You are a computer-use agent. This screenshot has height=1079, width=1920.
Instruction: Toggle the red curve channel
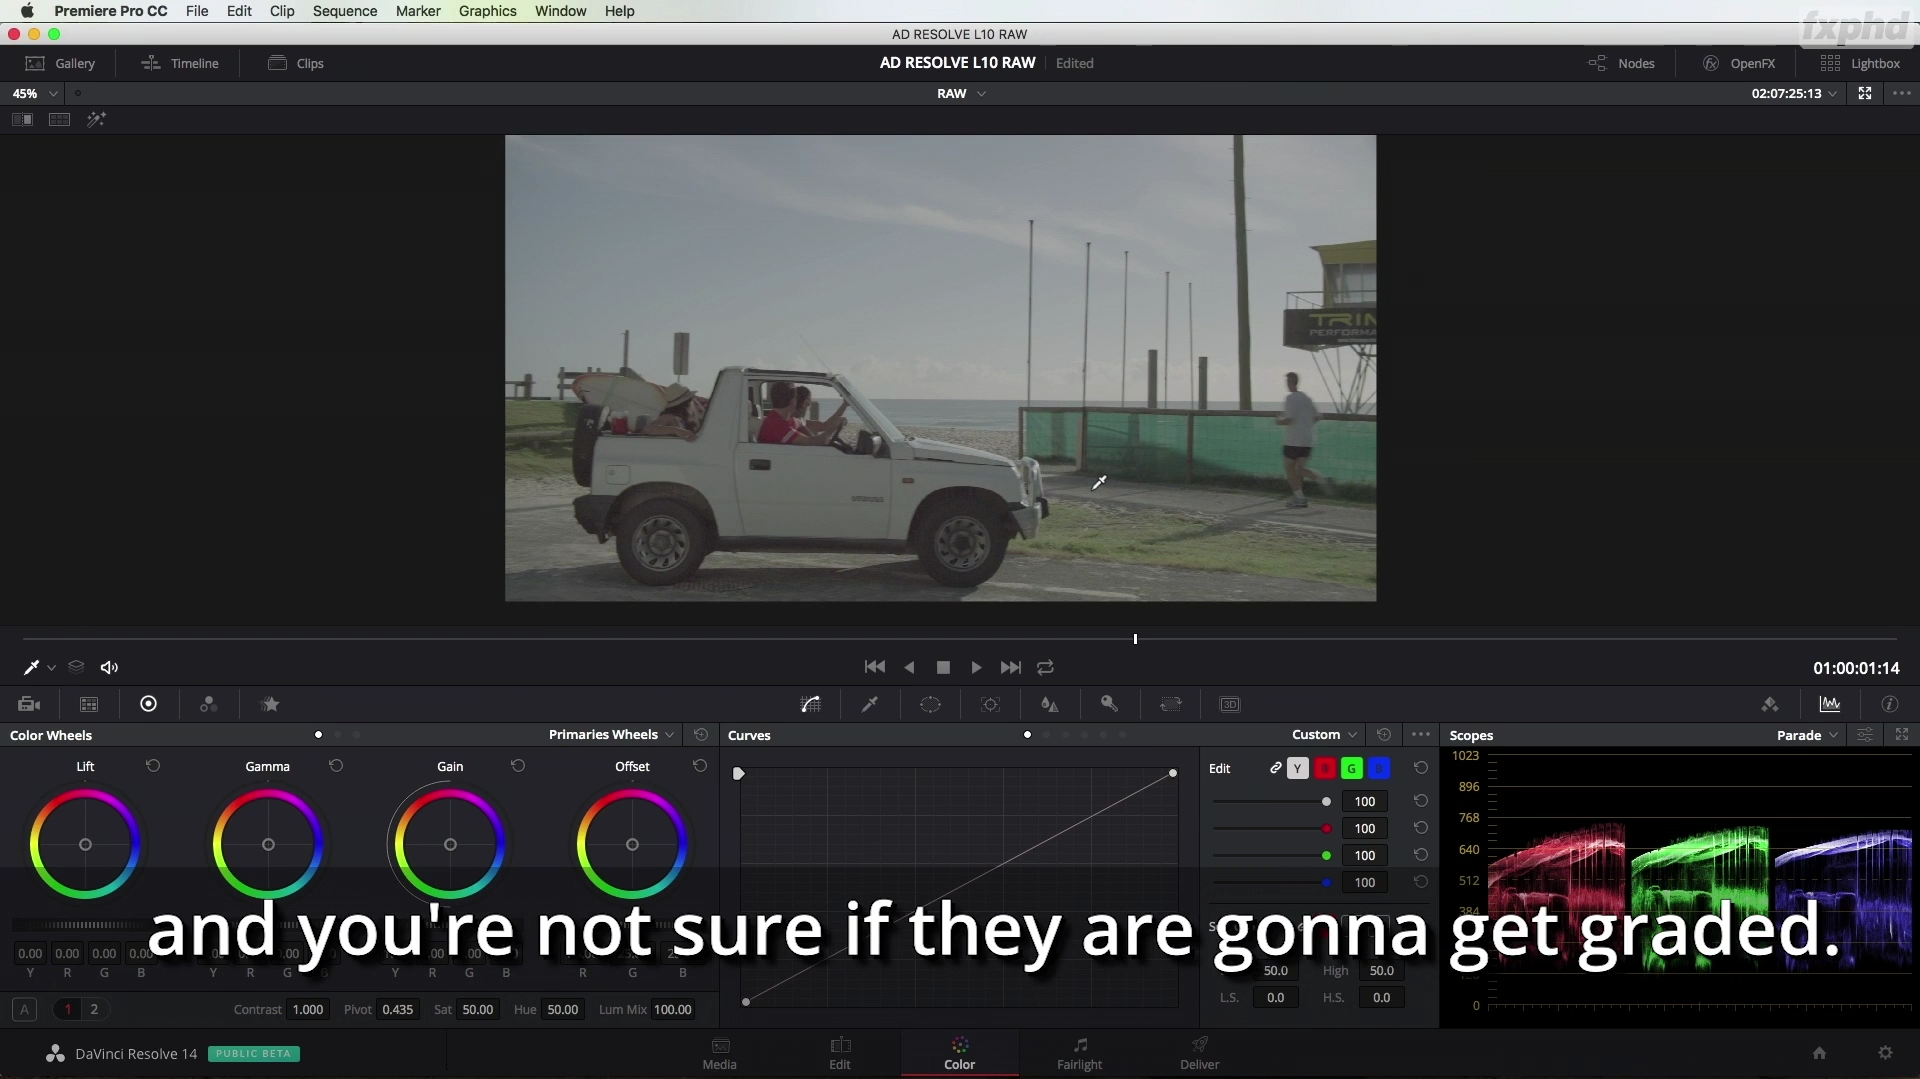[x=1325, y=768]
